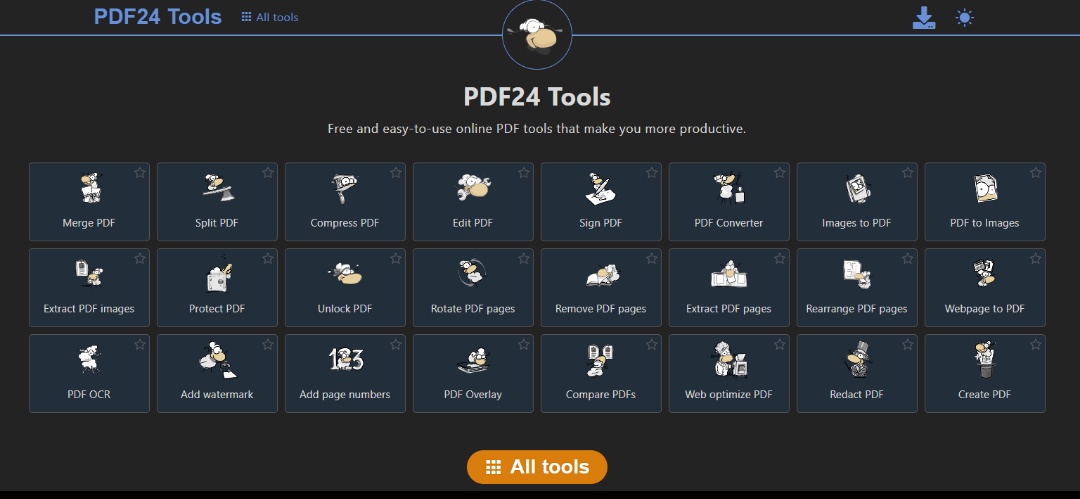The image size is (1080, 499).
Task: Open the Images to PDF icon
Action: tap(857, 188)
